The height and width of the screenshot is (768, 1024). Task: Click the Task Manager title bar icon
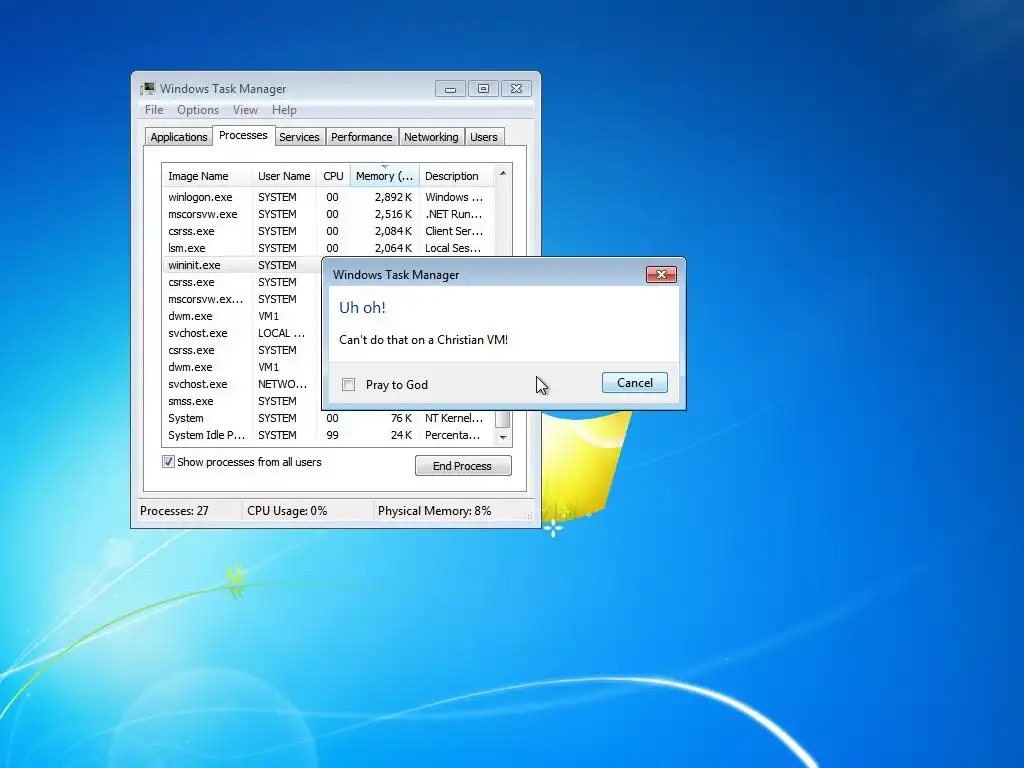pos(148,88)
